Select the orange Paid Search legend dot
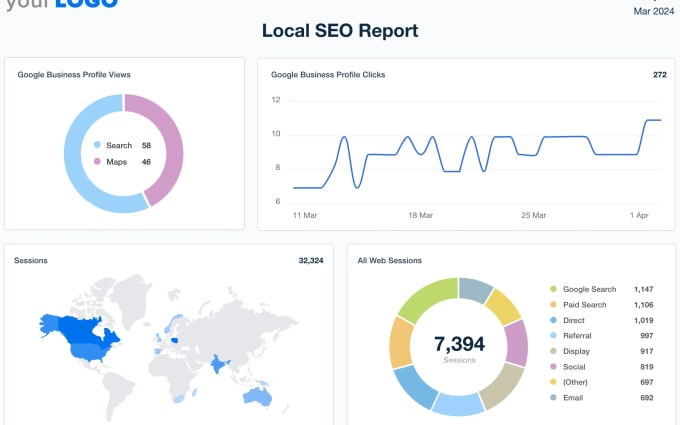The image size is (680, 425). point(552,304)
